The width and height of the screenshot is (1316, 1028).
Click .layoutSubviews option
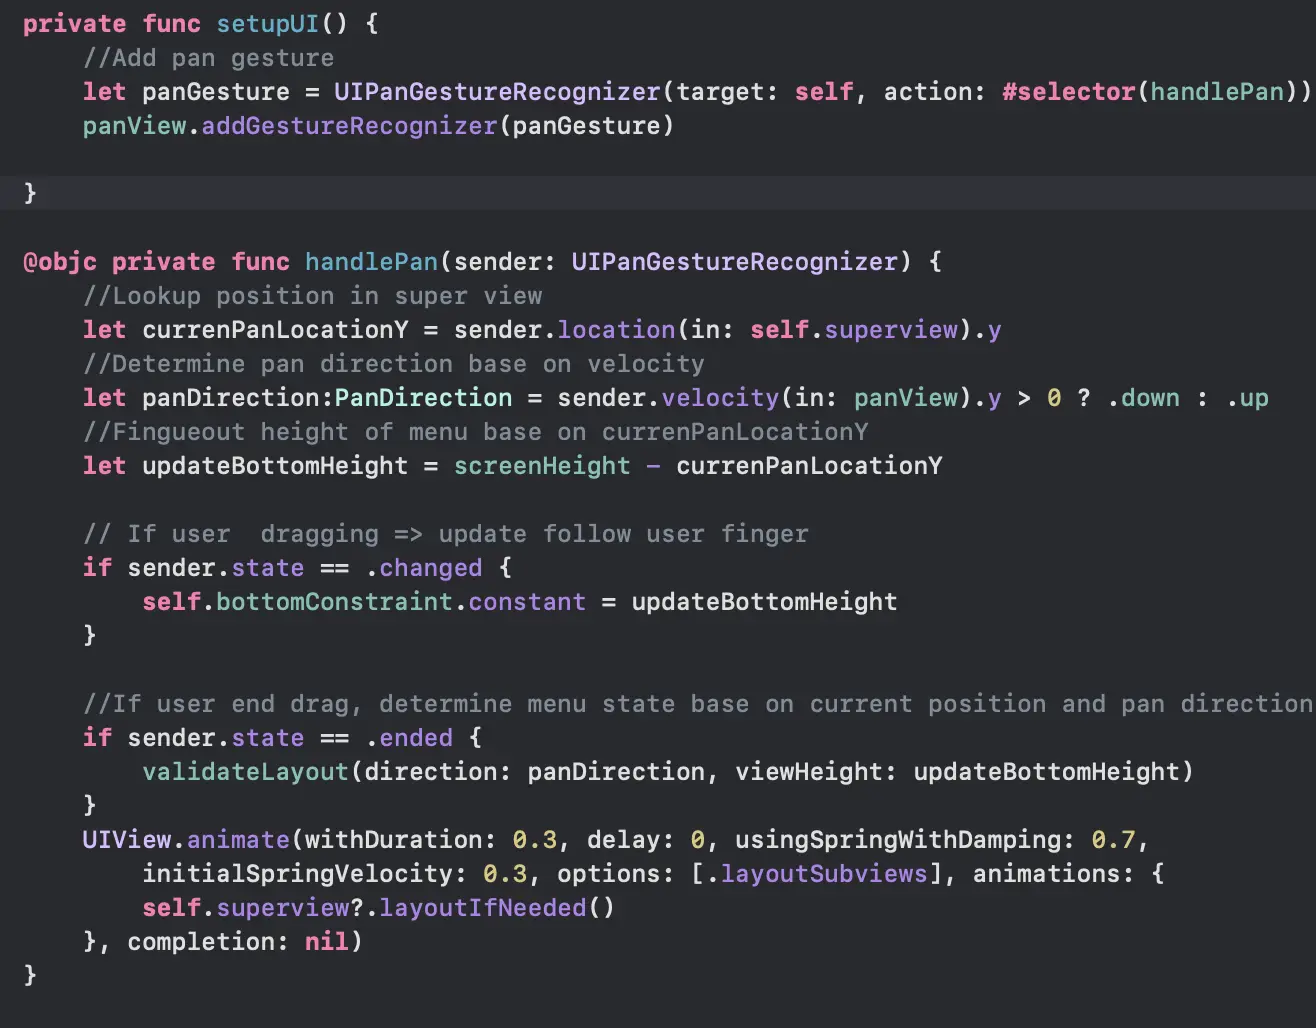[817, 874]
